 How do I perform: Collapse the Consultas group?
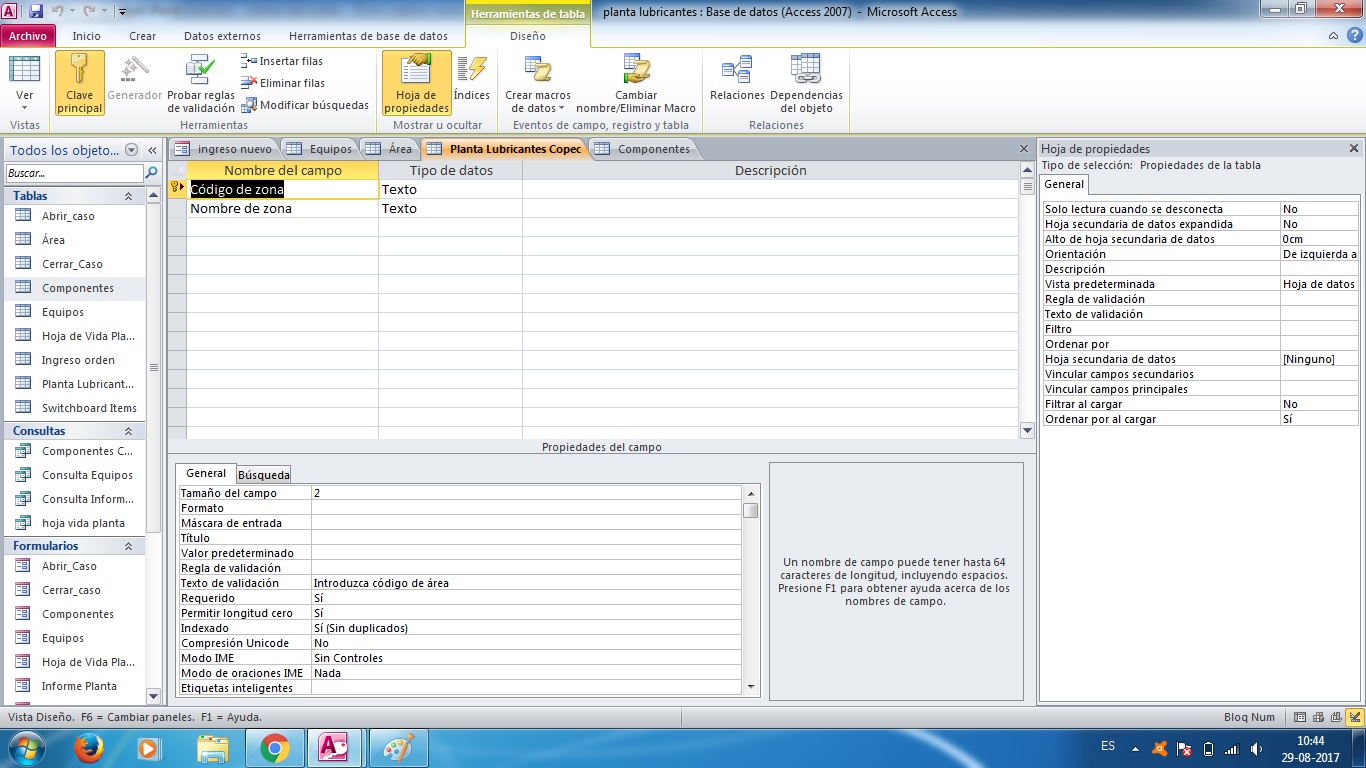pyautogui.click(x=128, y=431)
